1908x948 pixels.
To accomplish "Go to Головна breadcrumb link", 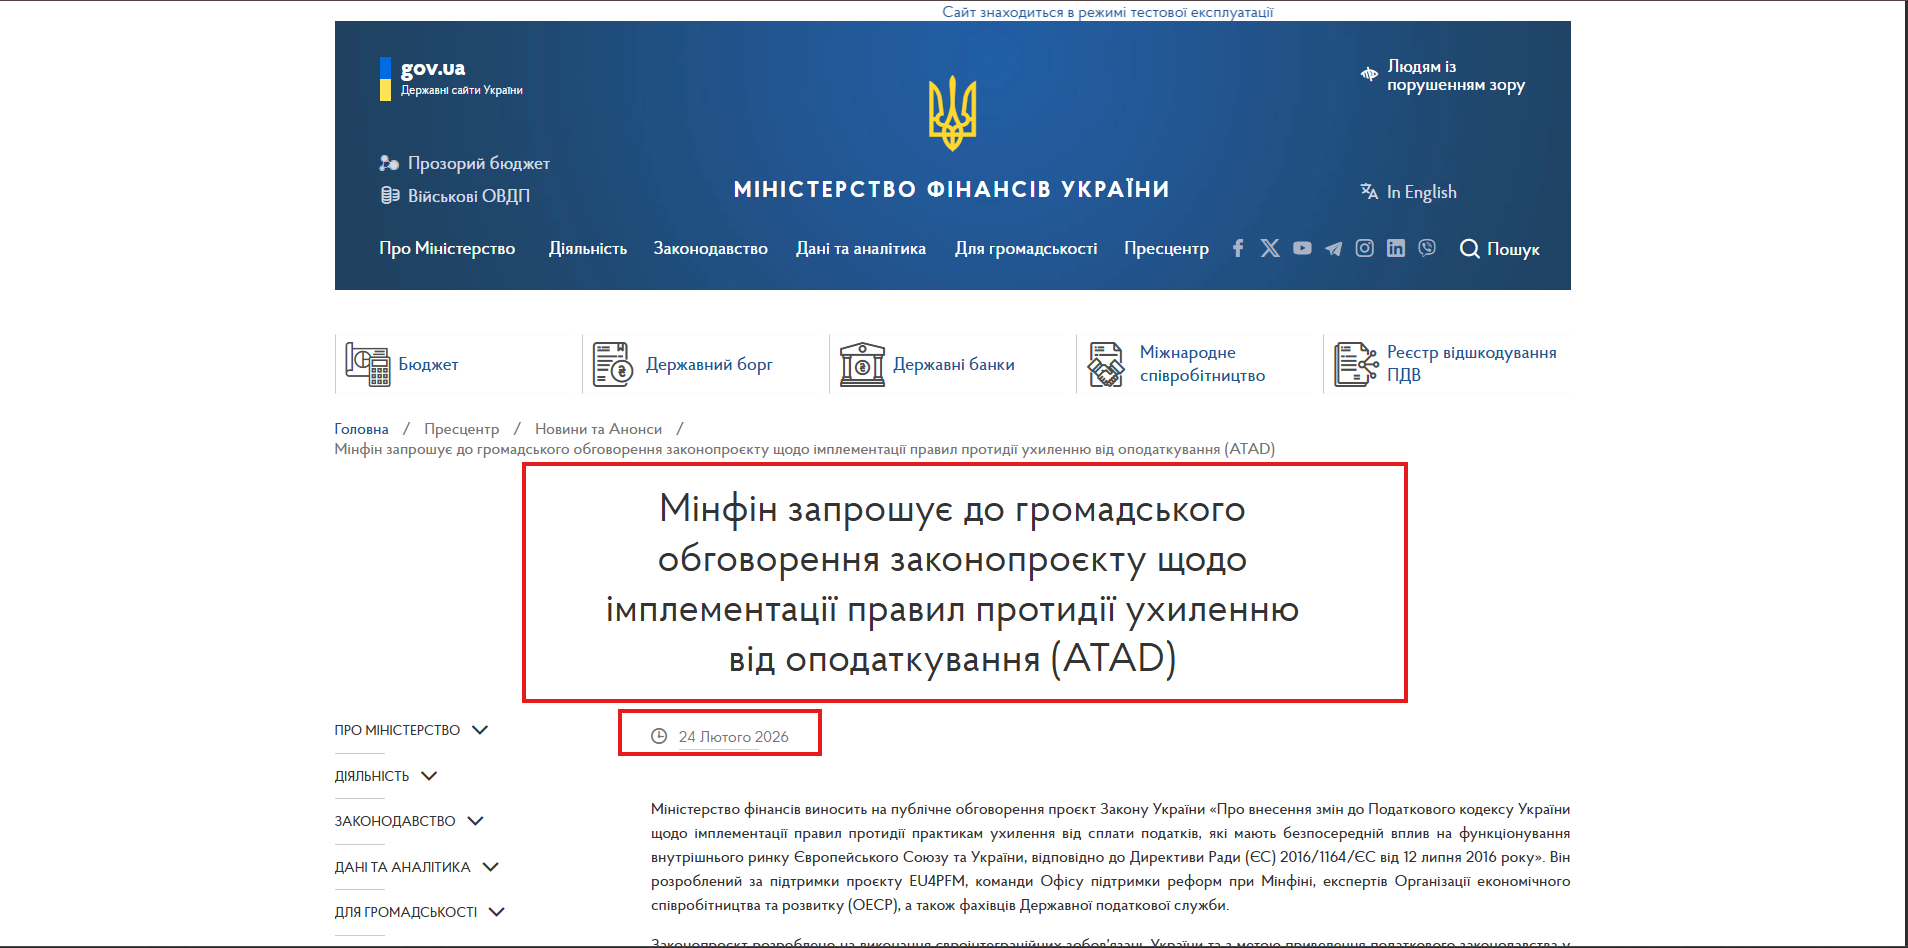I will click(361, 429).
